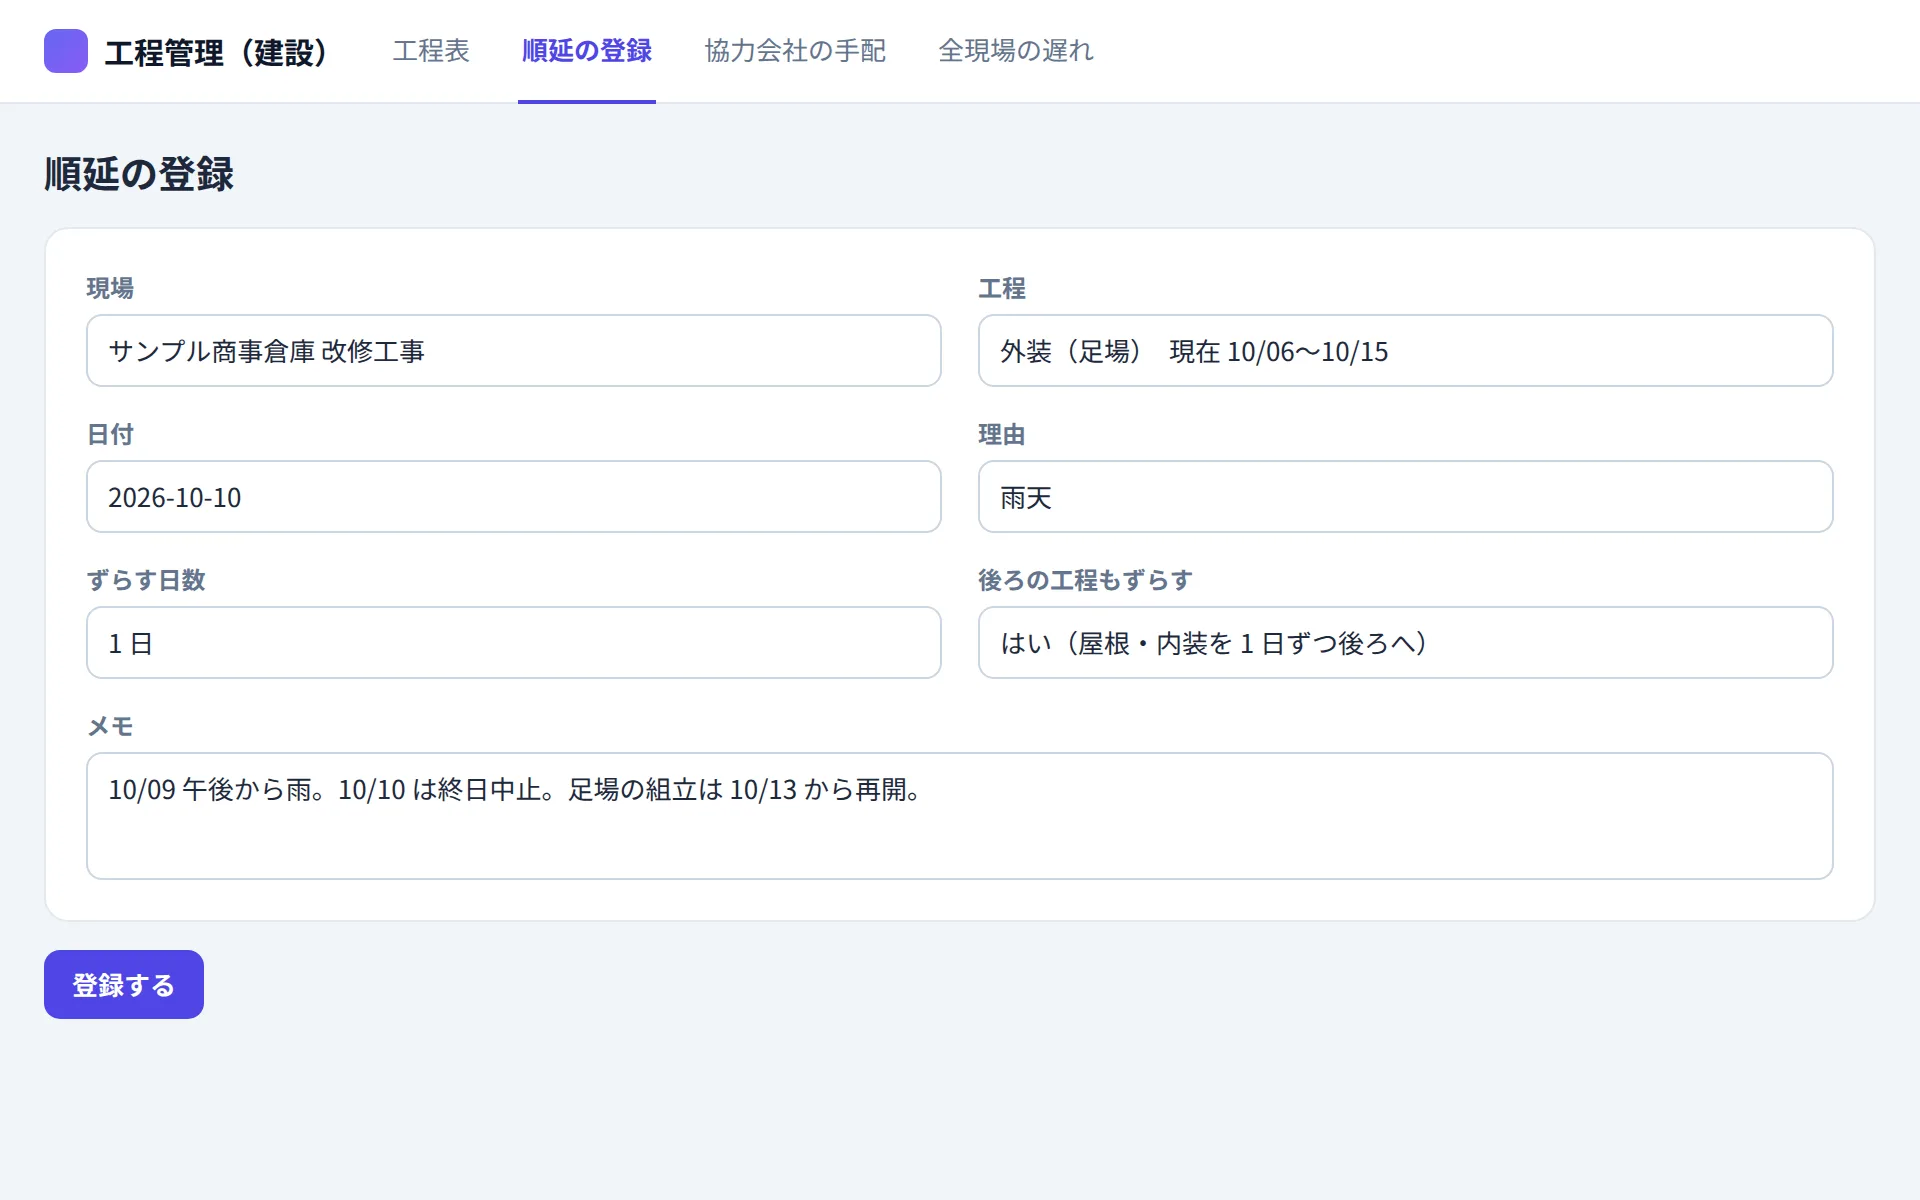Click the ずらす日数 label
Image resolution: width=1920 pixels, height=1200 pixels.
click(x=146, y=580)
